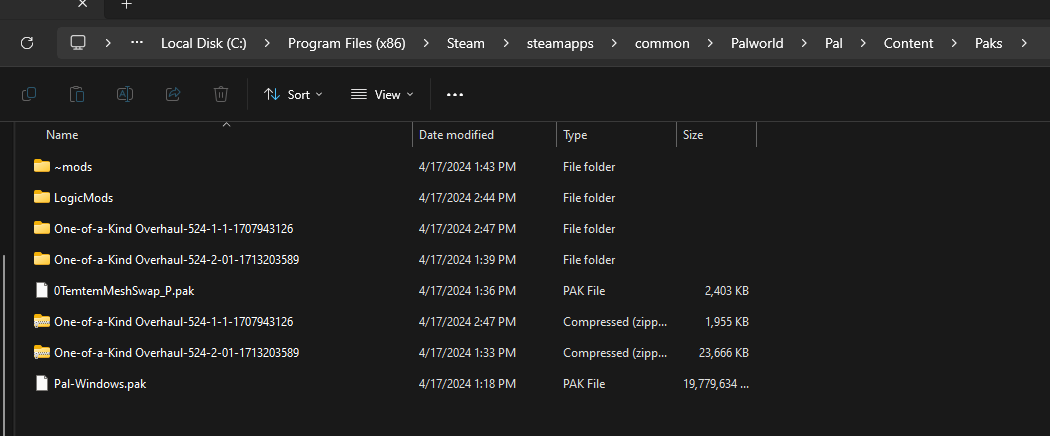Expand chevron after steamapps breadcrumb
Screen dimensions: 1050x436
pos(614,44)
